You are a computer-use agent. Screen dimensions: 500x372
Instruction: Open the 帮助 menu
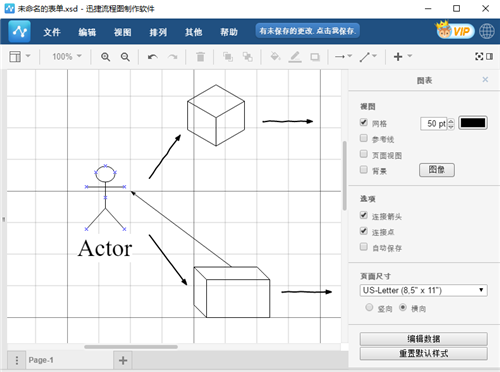click(229, 32)
